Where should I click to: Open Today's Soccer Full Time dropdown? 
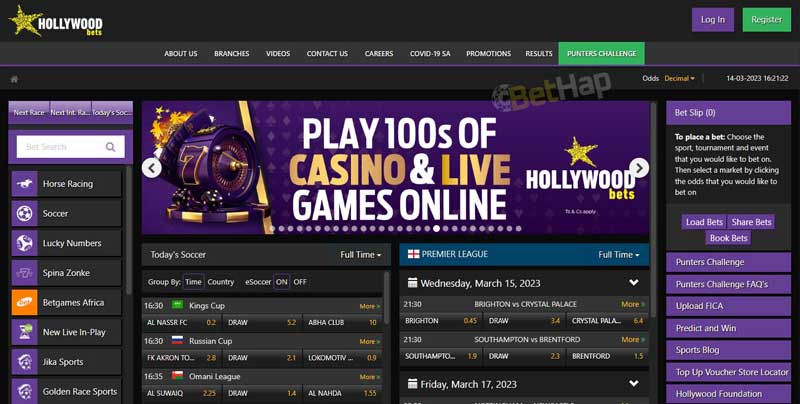(360, 255)
